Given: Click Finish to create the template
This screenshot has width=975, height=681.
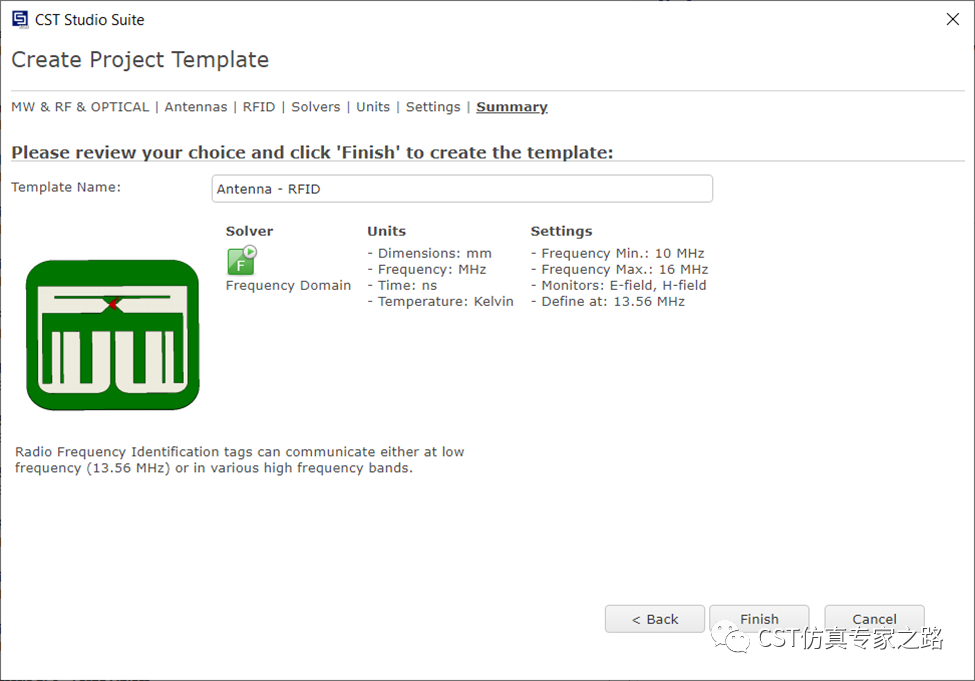Looking at the screenshot, I should click(x=759, y=619).
